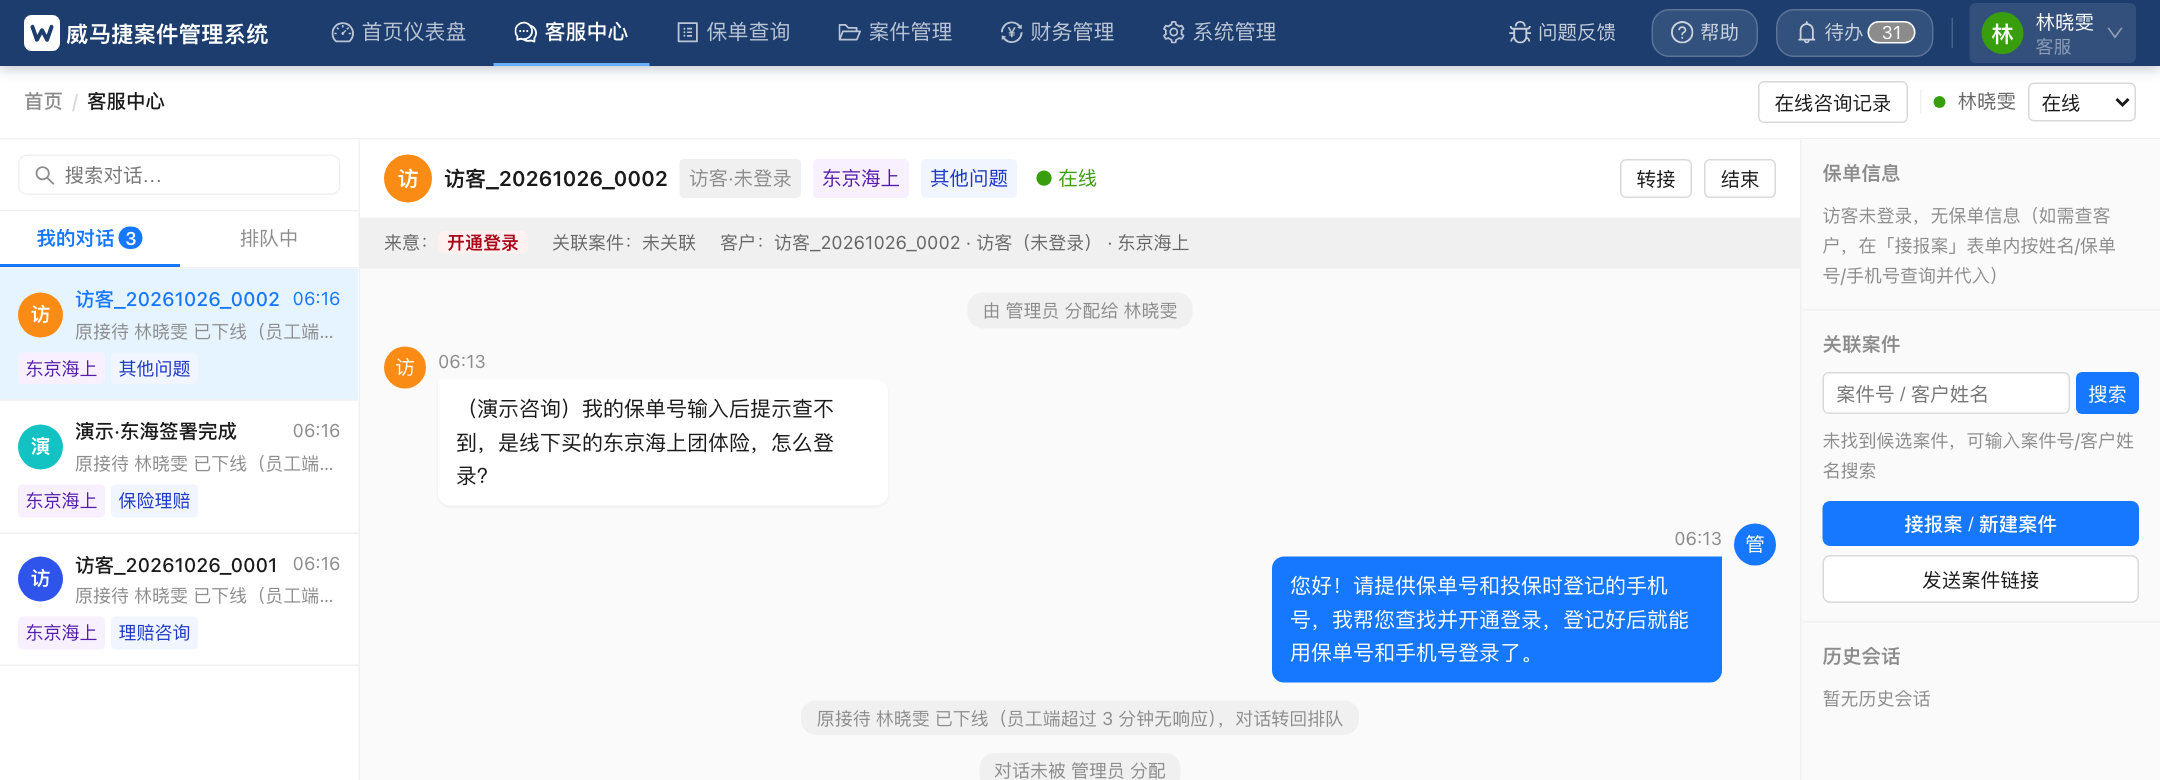Click the 接报案 / 新建案件 button
Image resolution: width=2160 pixels, height=780 pixels.
pyautogui.click(x=1980, y=524)
